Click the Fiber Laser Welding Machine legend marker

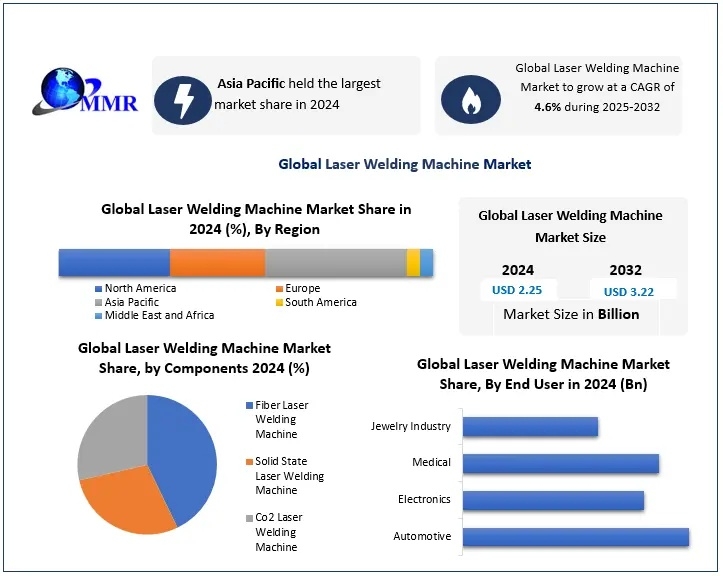[248, 406]
